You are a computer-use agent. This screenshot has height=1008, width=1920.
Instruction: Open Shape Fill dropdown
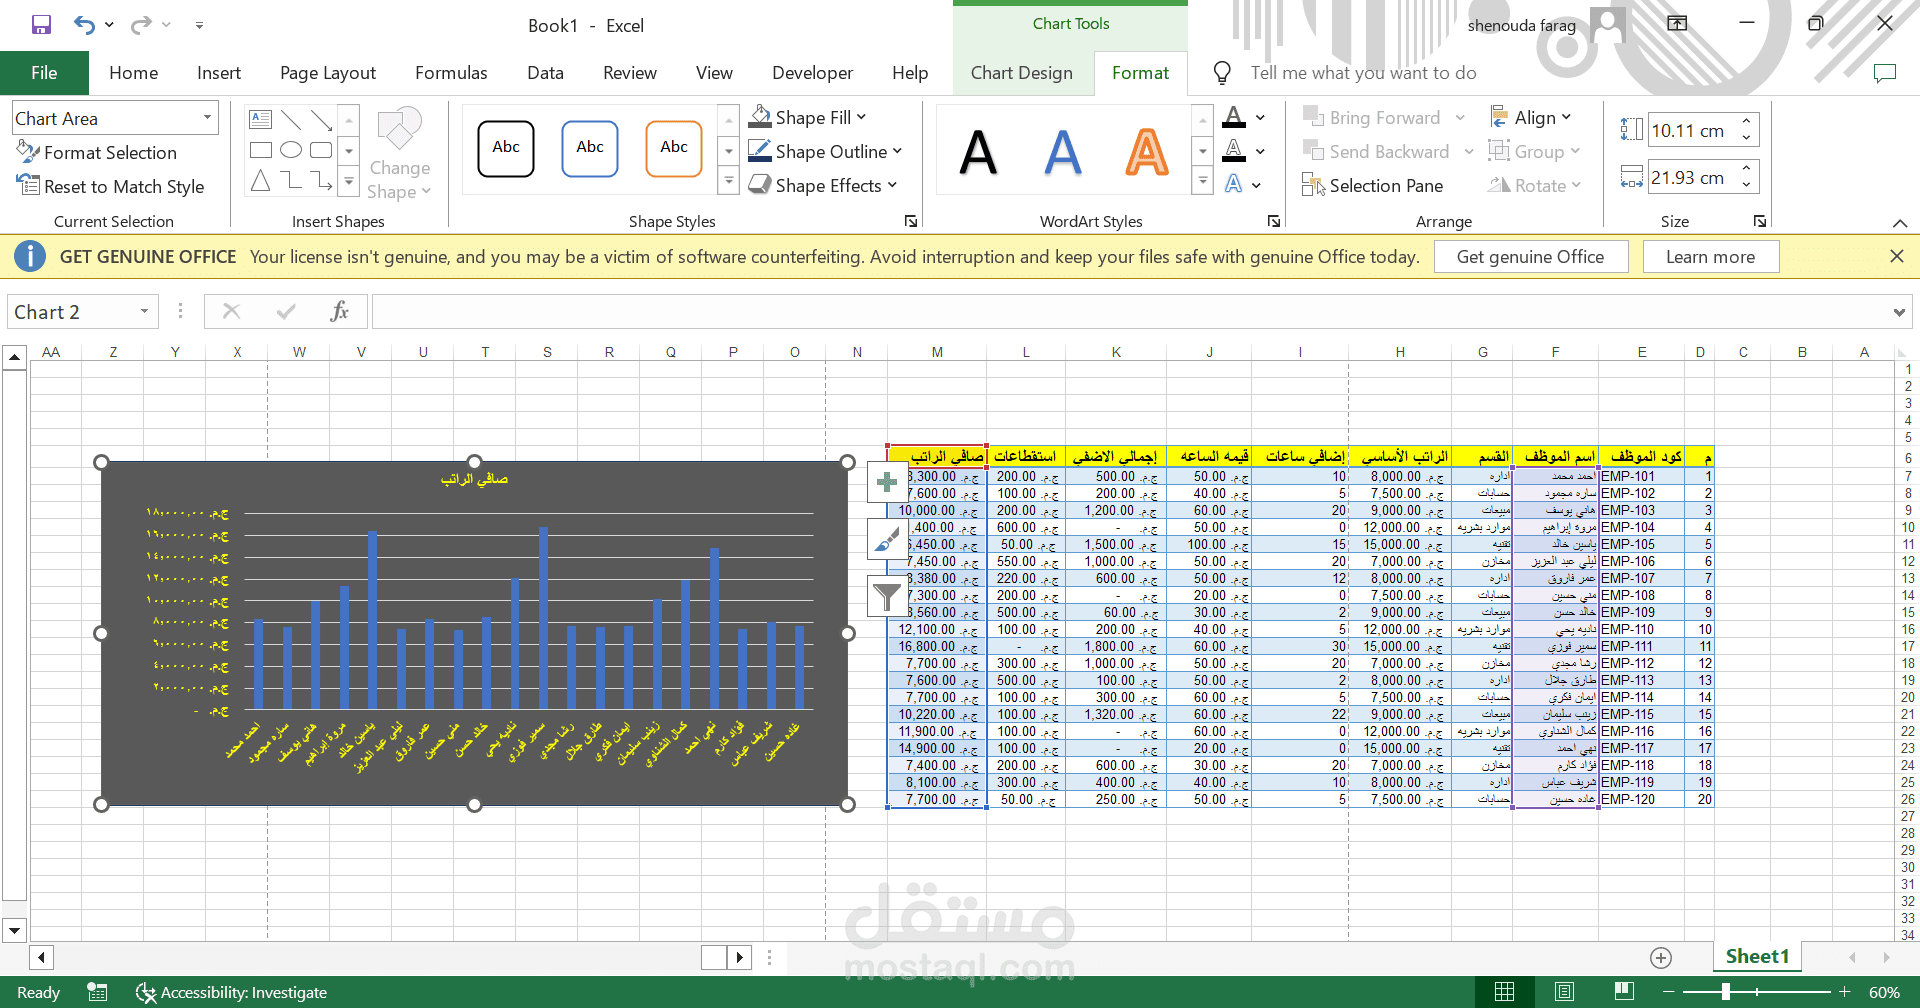click(808, 117)
